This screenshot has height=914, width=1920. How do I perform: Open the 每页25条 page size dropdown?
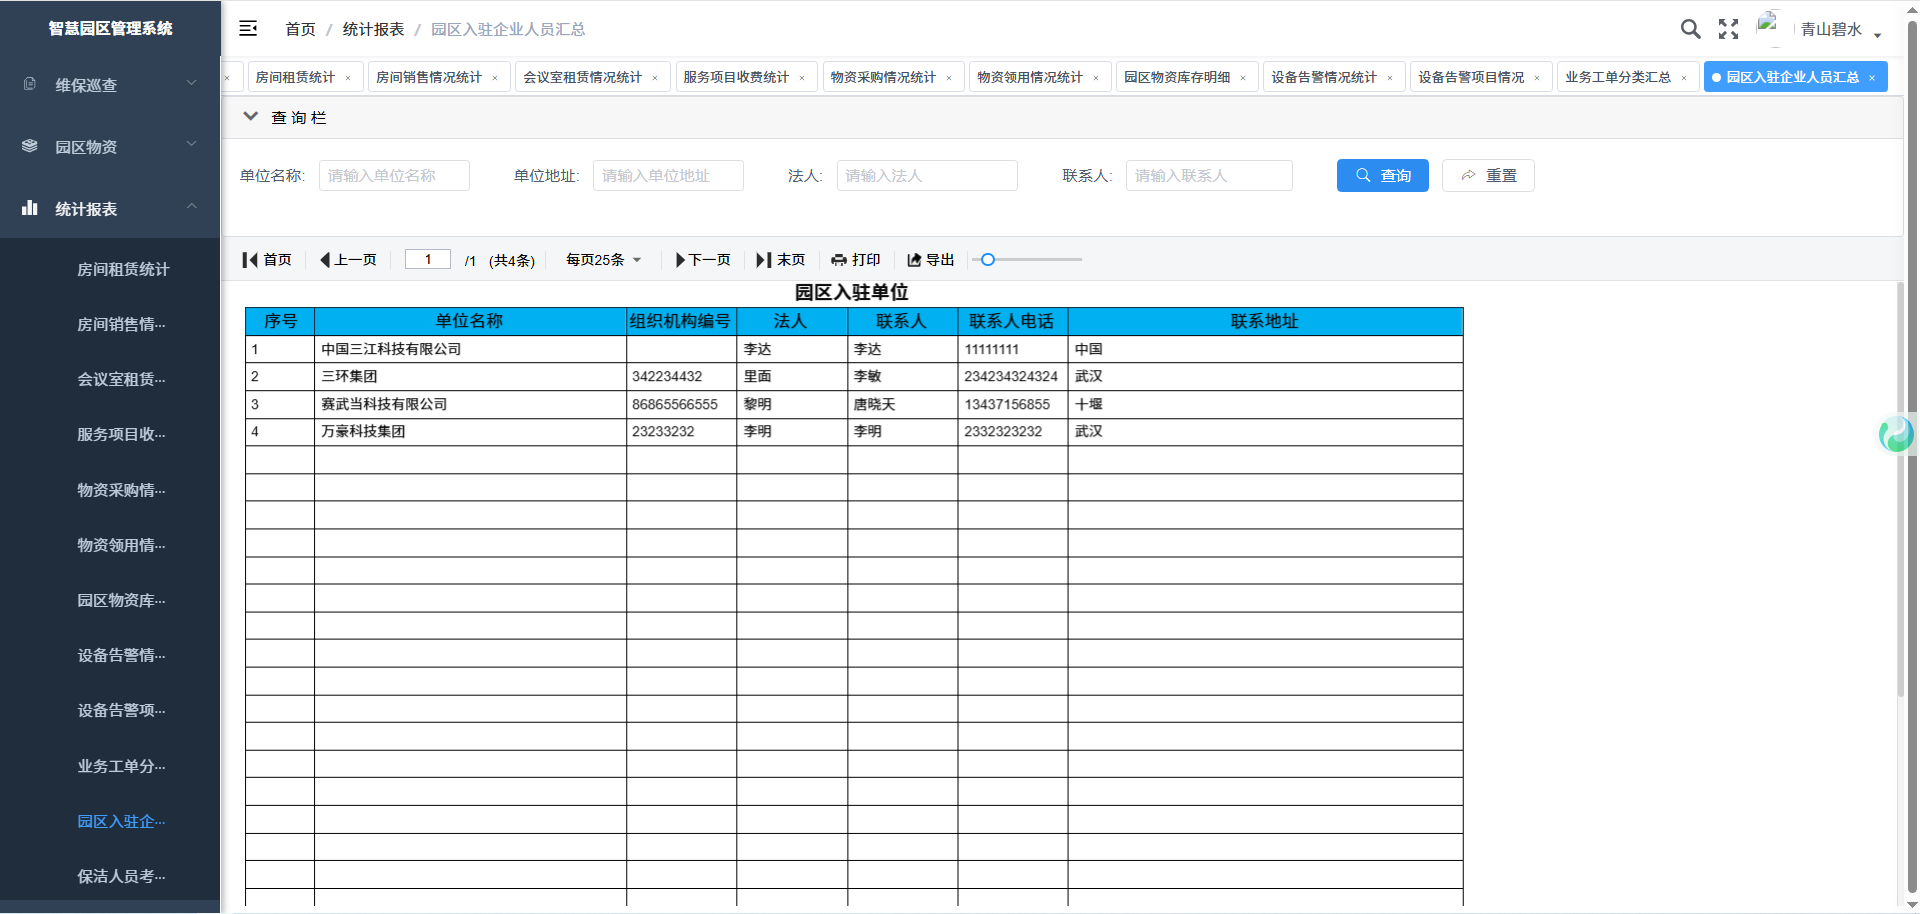pos(603,260)
